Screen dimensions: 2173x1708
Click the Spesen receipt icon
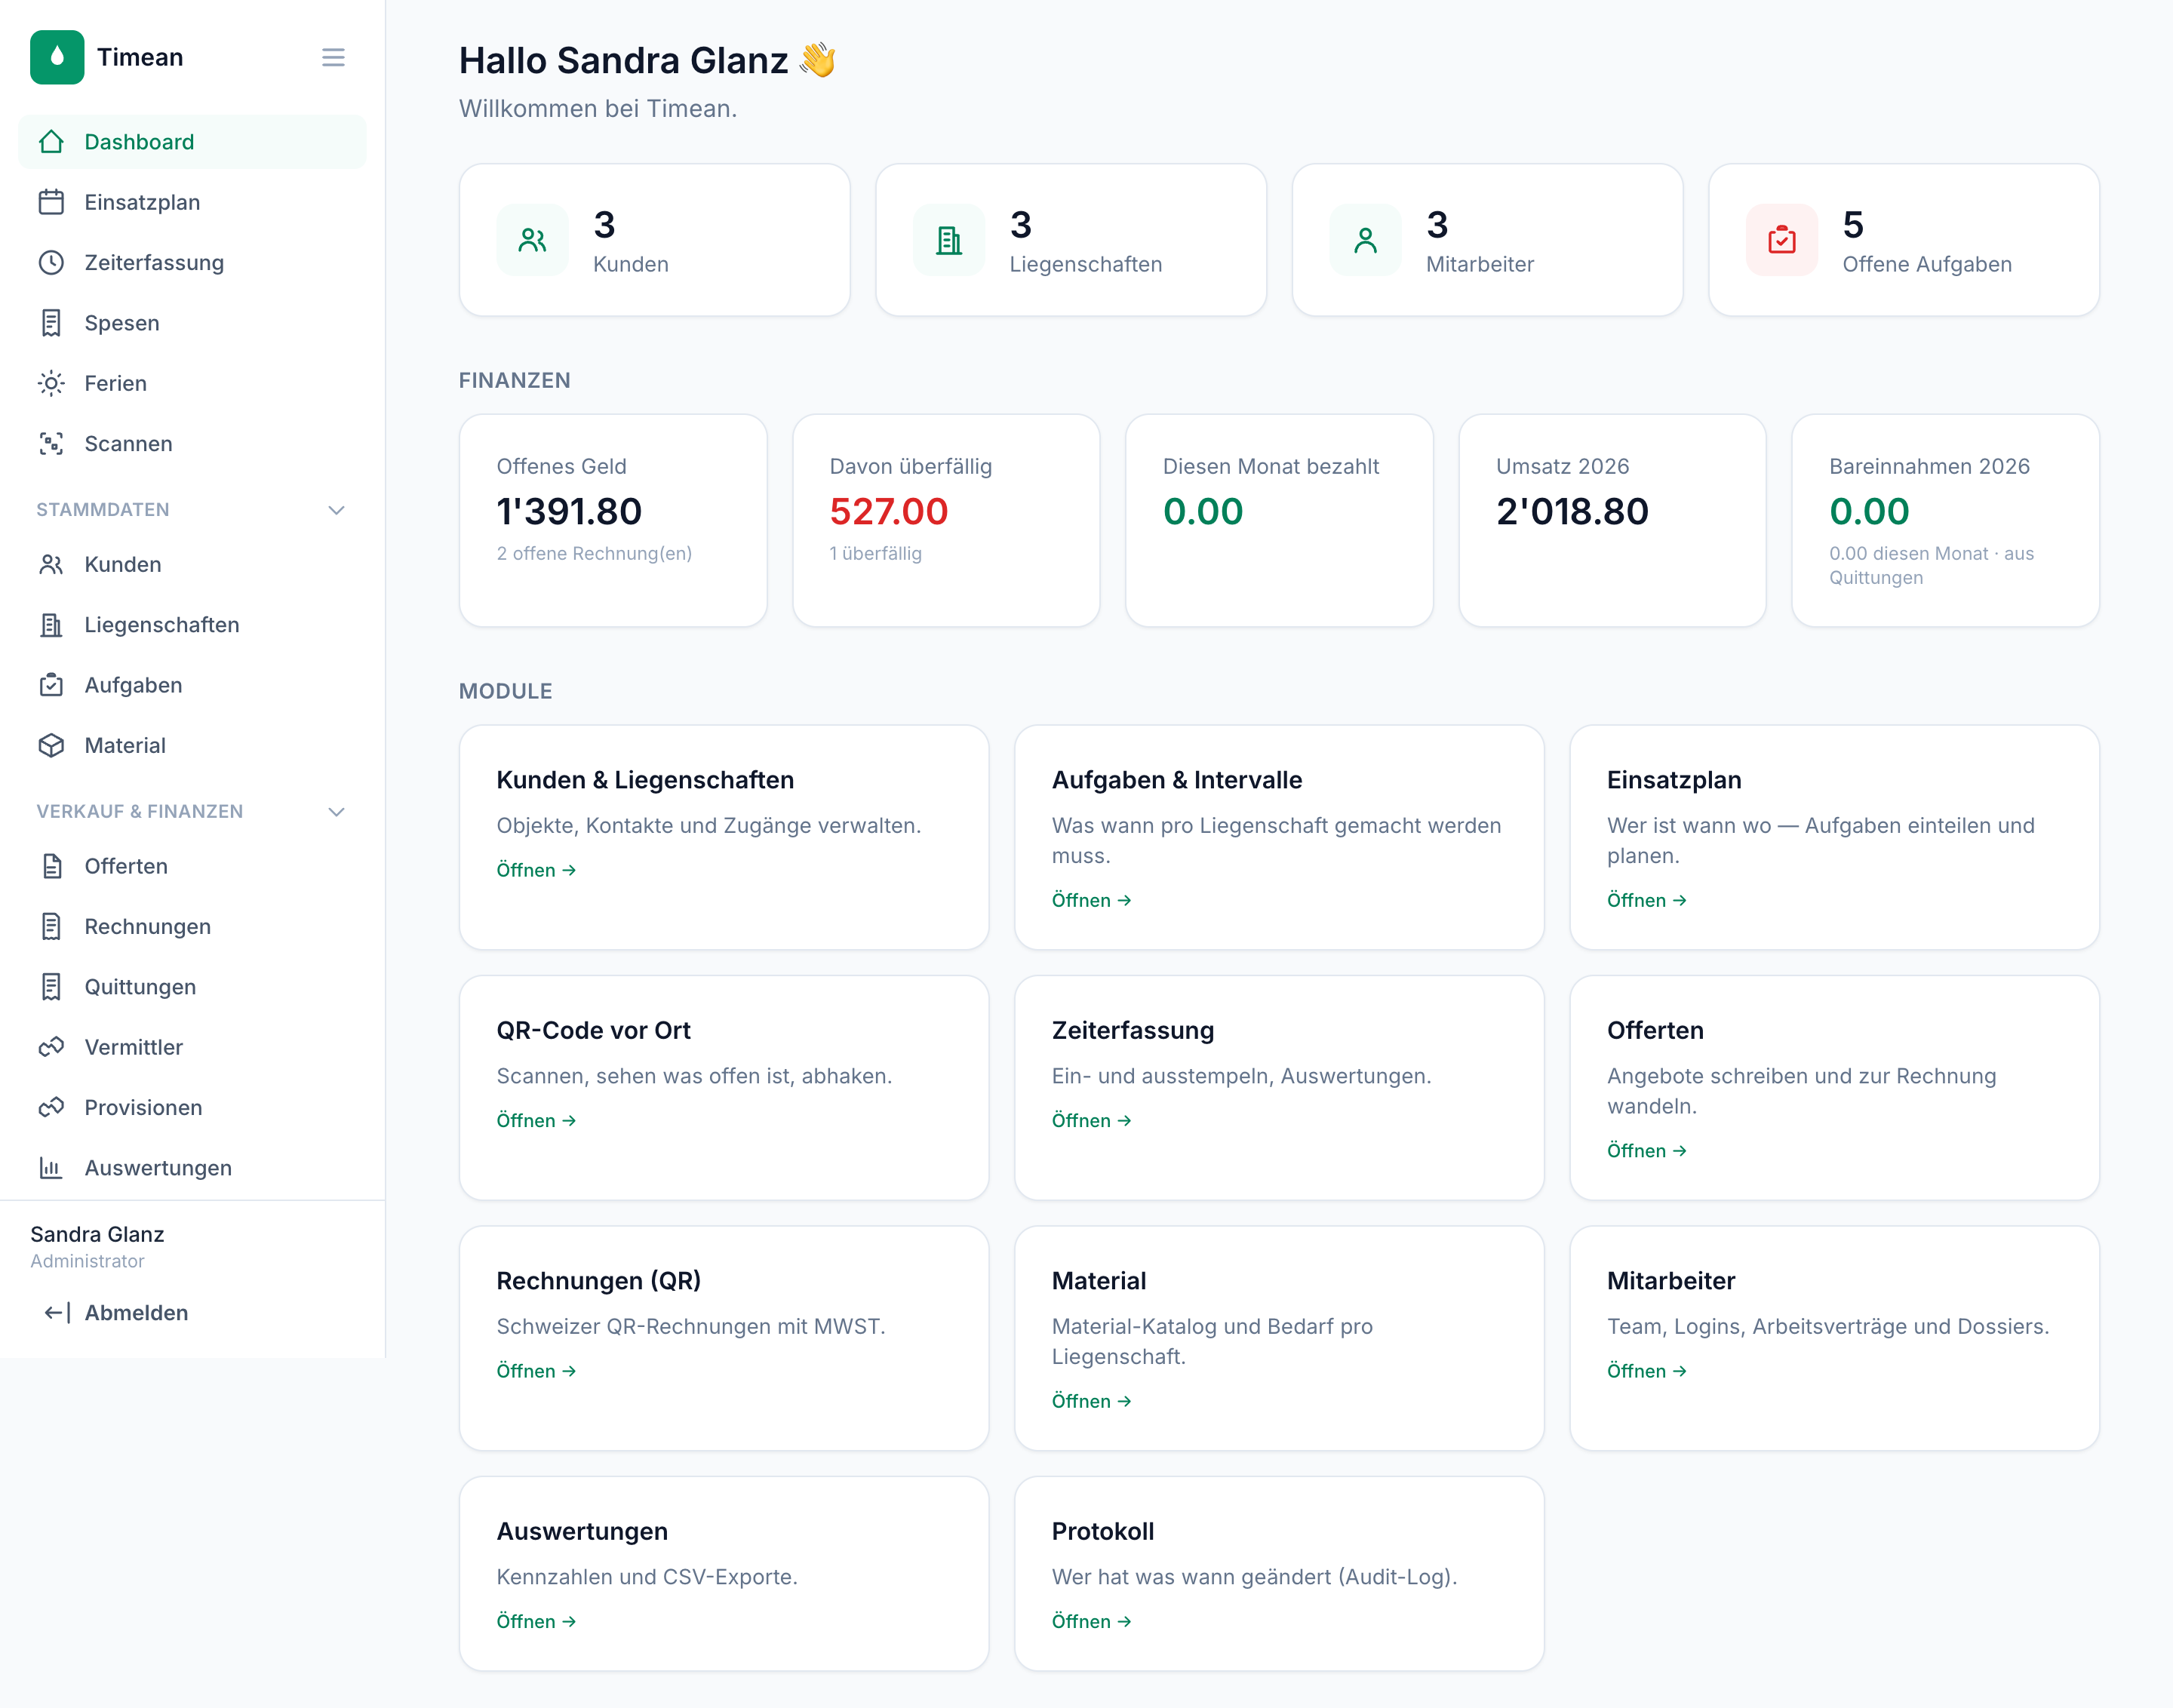51,323
